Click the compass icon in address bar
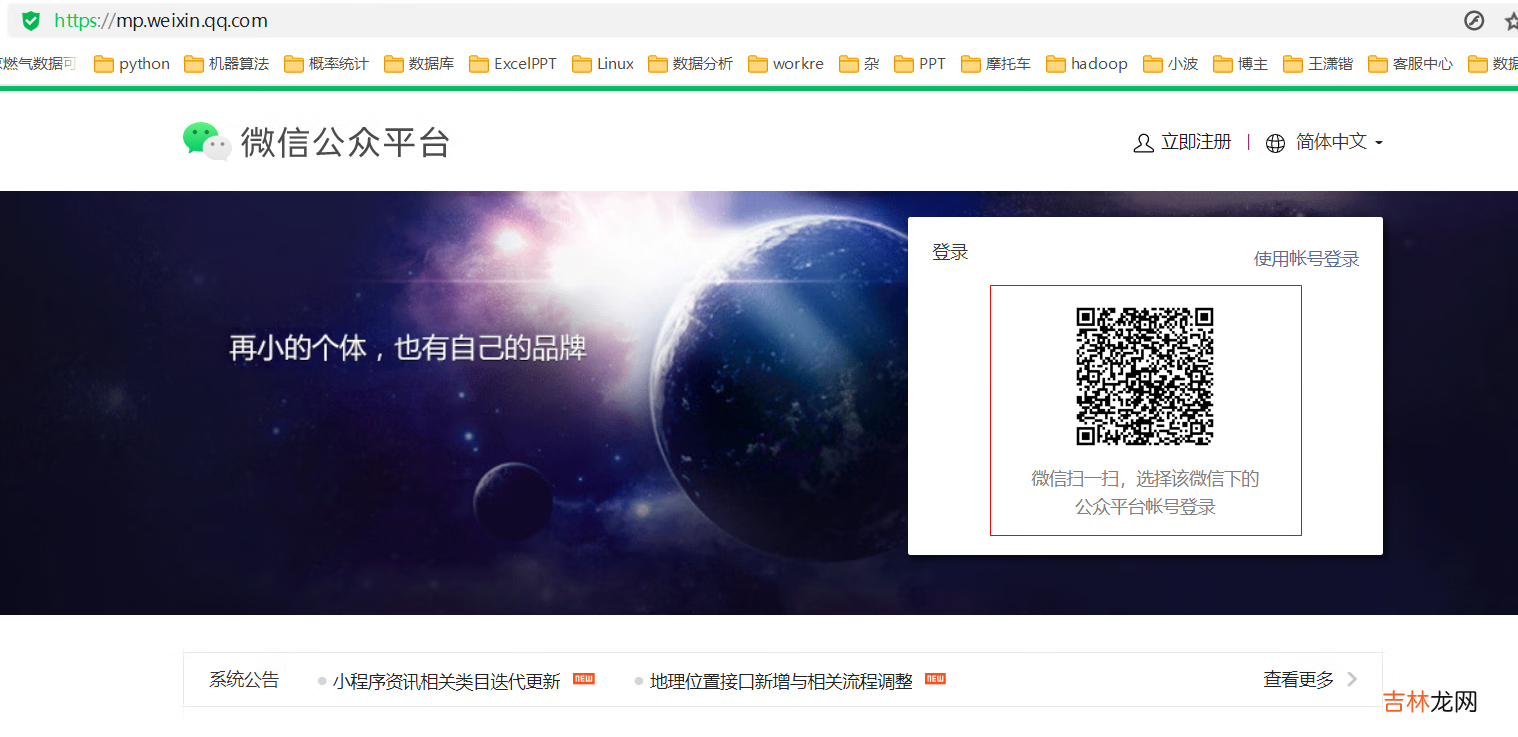 (1474, 20)
